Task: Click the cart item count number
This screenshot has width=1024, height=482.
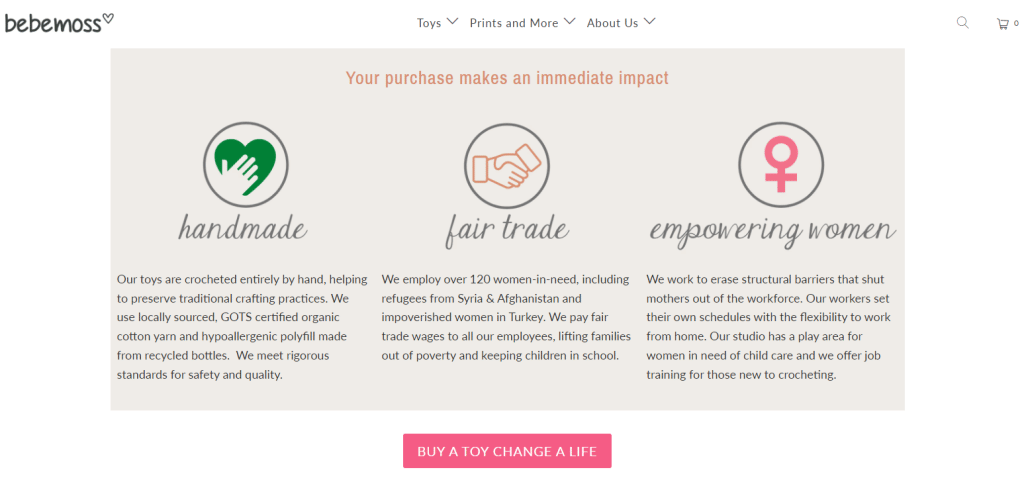Action: 1016,23
